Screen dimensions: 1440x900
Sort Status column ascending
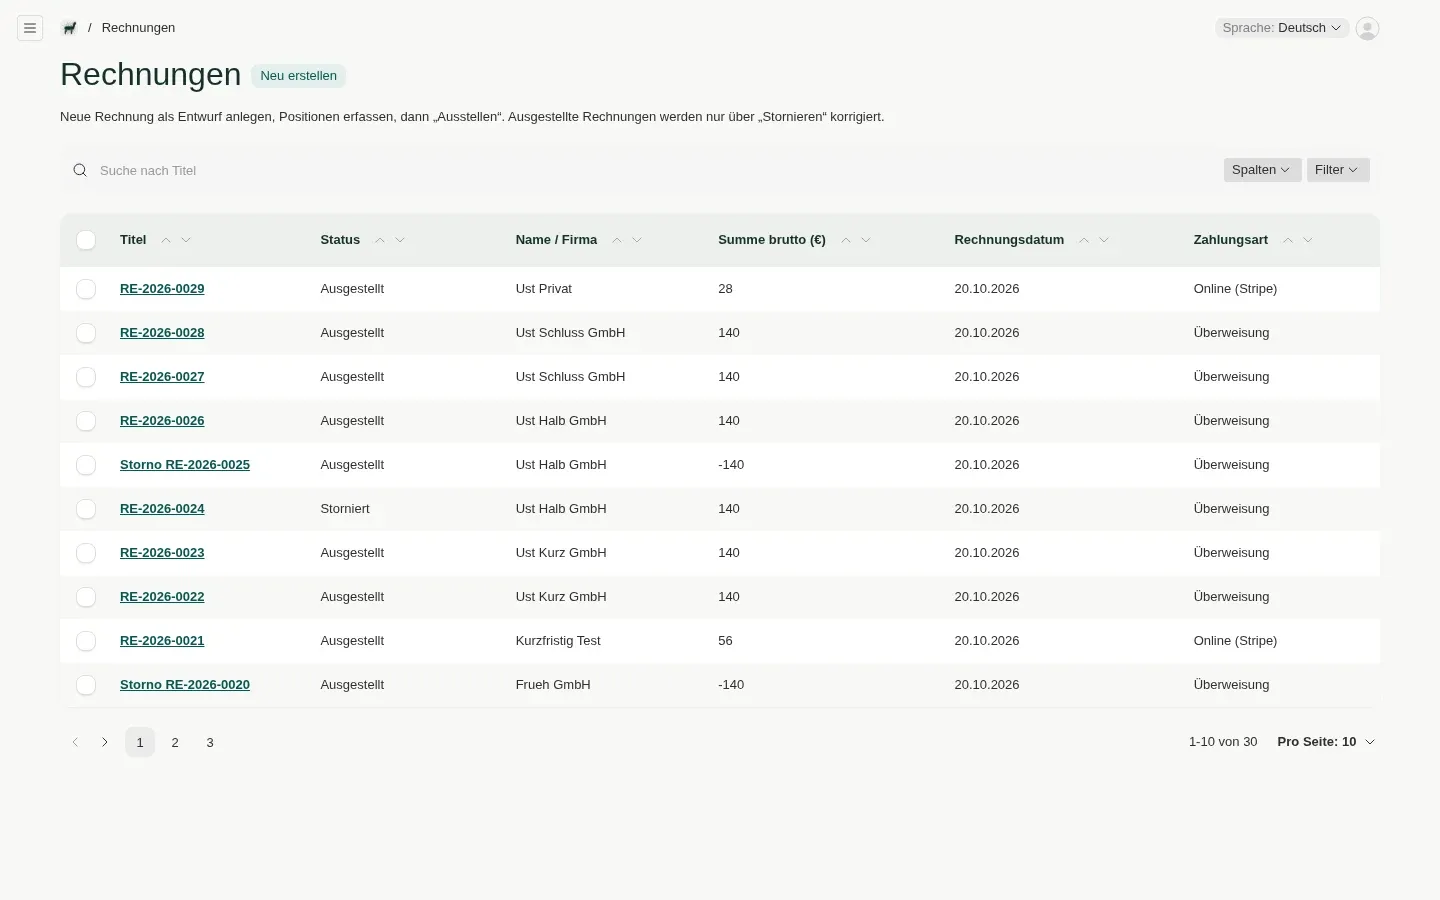[x=380, y=240]
